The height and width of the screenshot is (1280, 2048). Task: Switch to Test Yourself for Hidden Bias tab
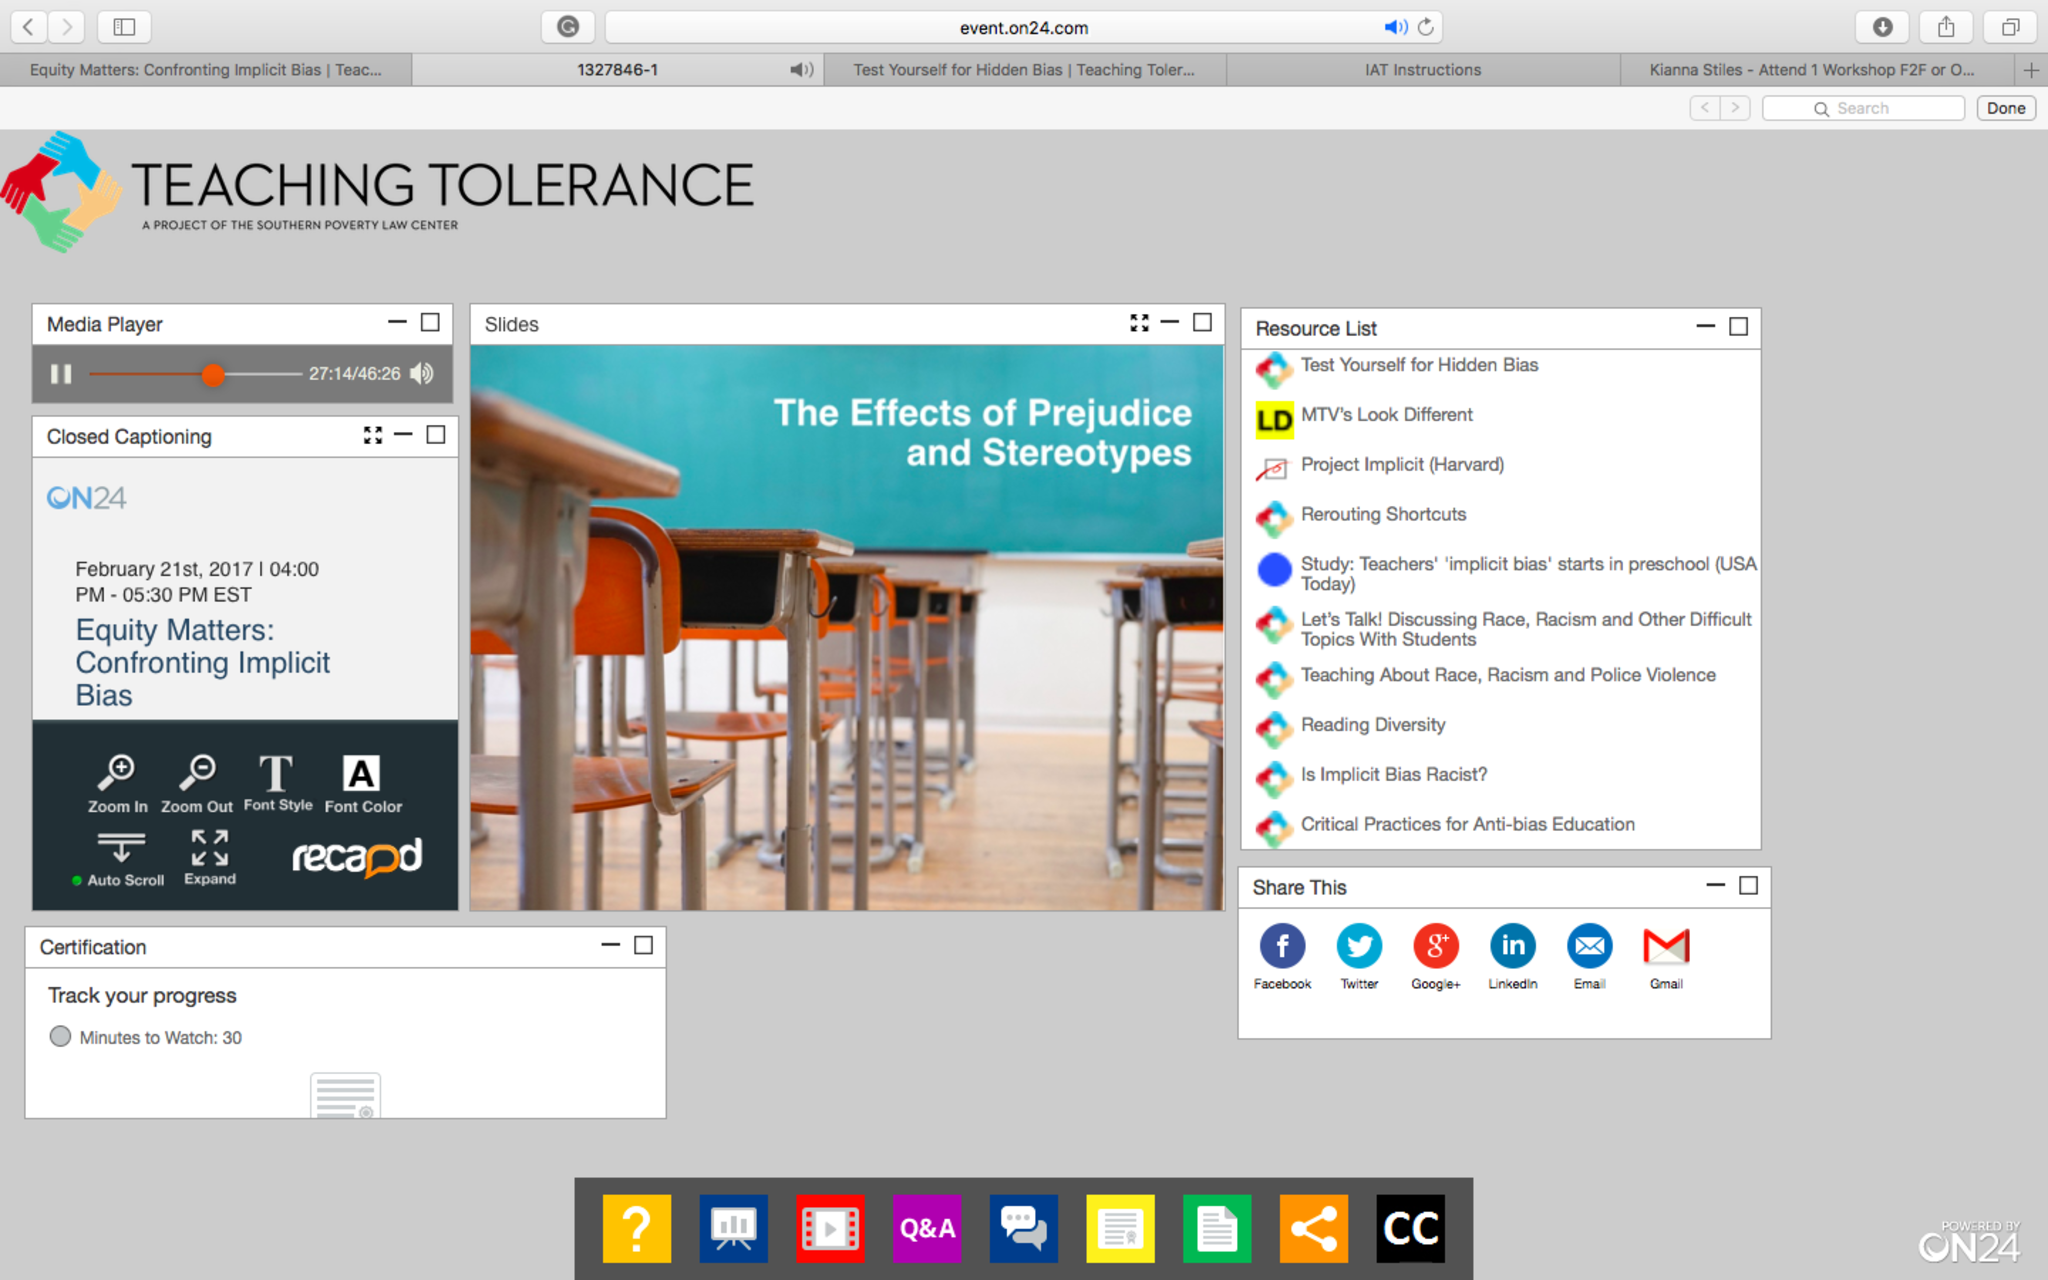[1023, 70]
